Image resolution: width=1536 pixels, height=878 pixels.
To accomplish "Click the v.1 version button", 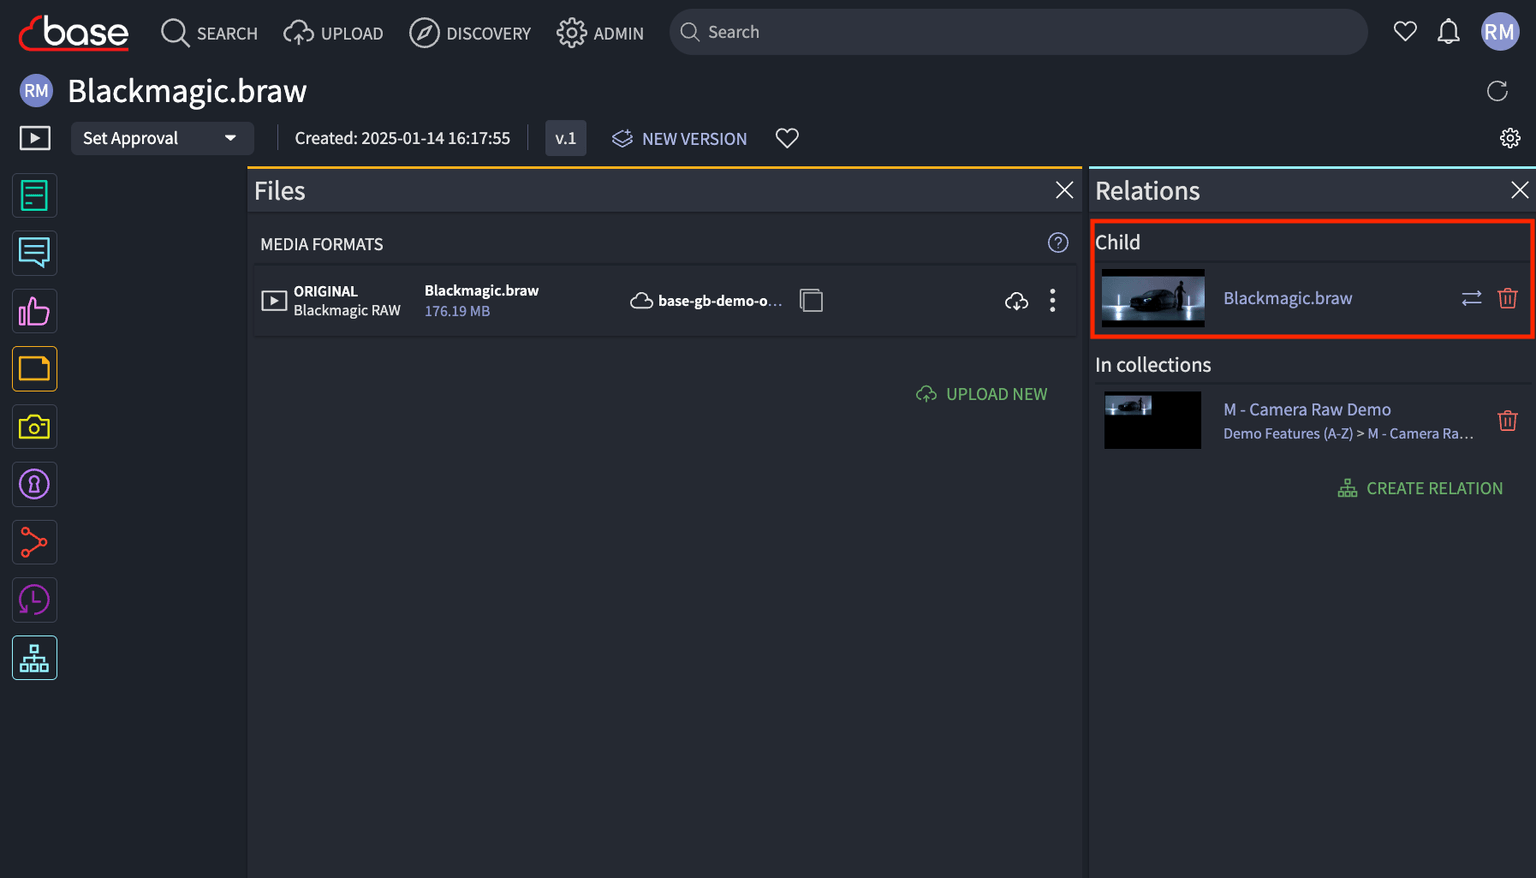I will point(566,138).
